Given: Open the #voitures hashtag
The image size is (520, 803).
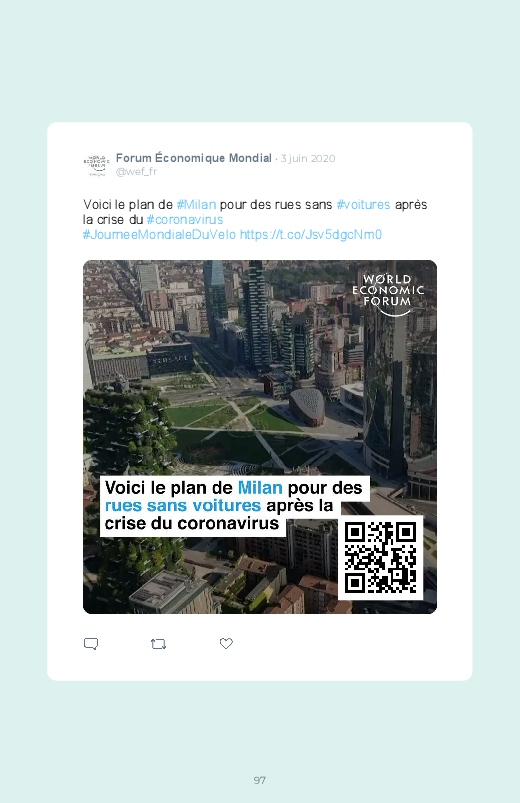Looking at the screenshot, I should coord(363,204).
